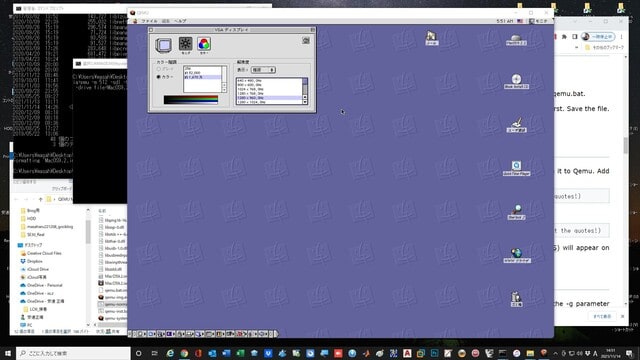
Task: Click the Mac menu bar clock
Action: tap(504, 21)
